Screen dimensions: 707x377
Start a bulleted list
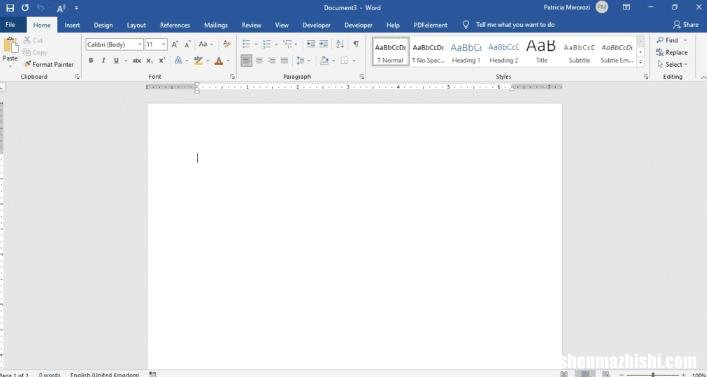click(x=246, y=44)
